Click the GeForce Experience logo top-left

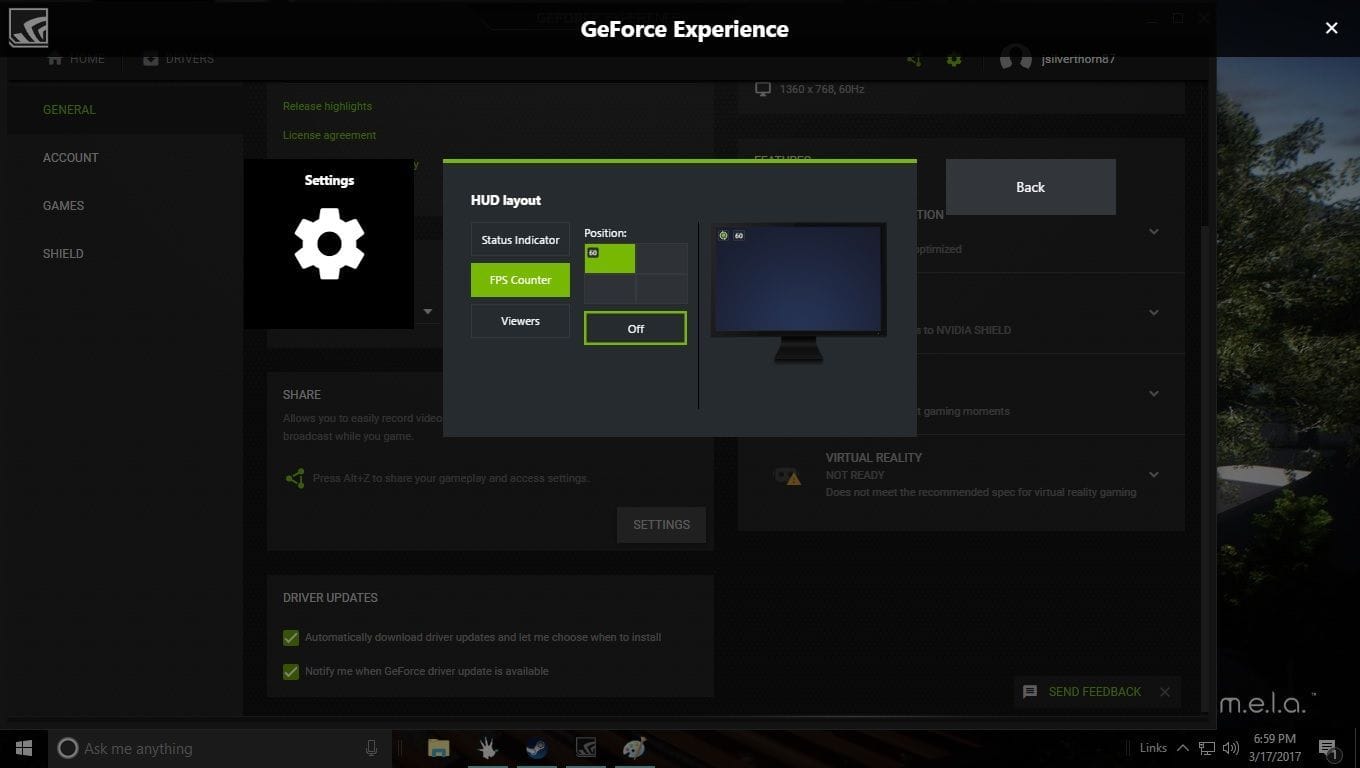(x=28, y=27)
